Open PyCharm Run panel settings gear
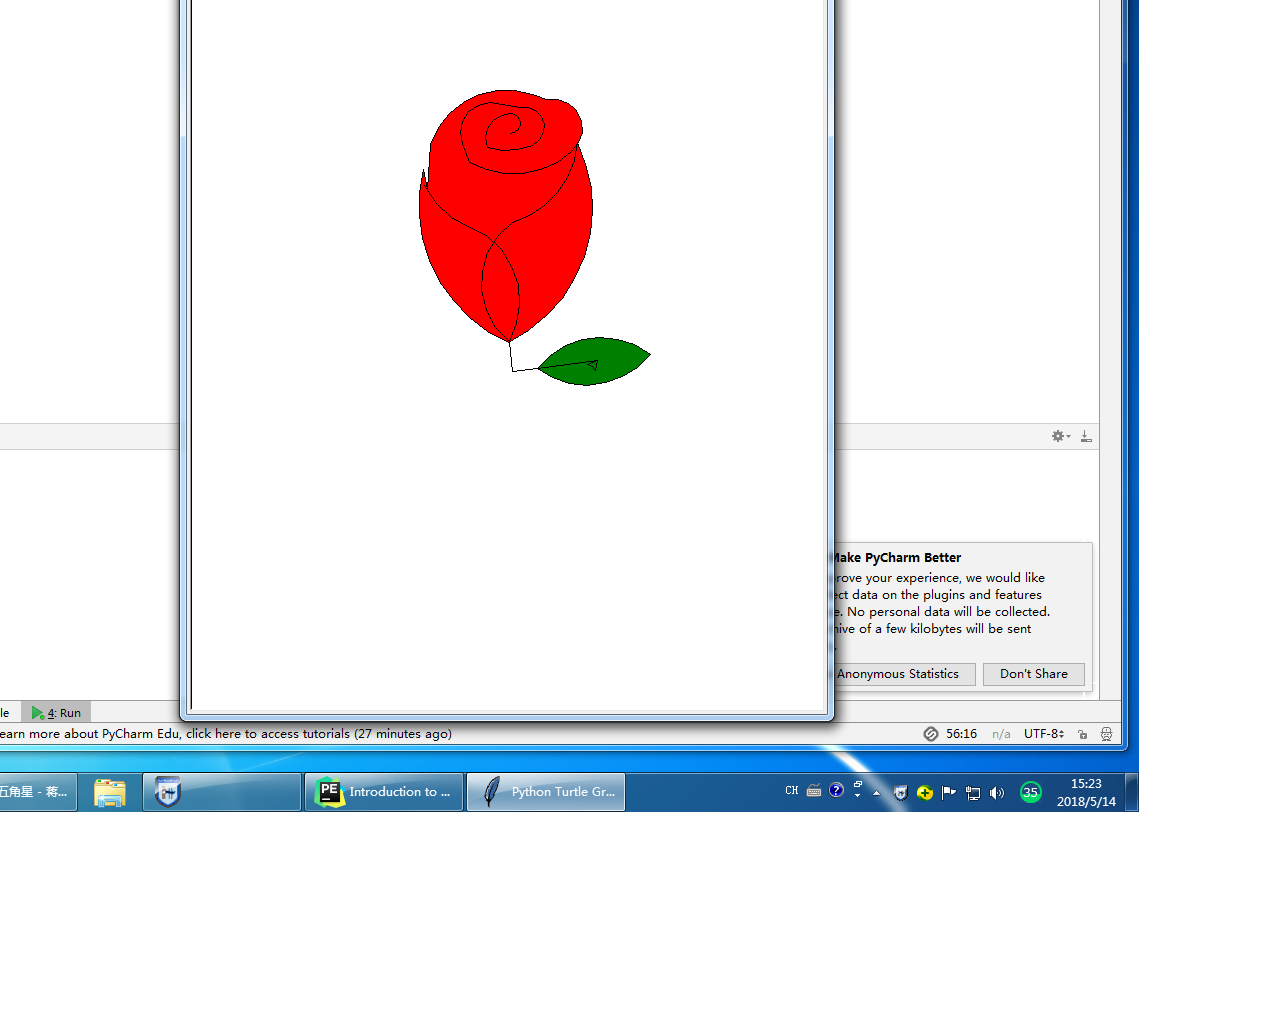Screen dimensions: 1280x1024 [x=1060, y=436]
